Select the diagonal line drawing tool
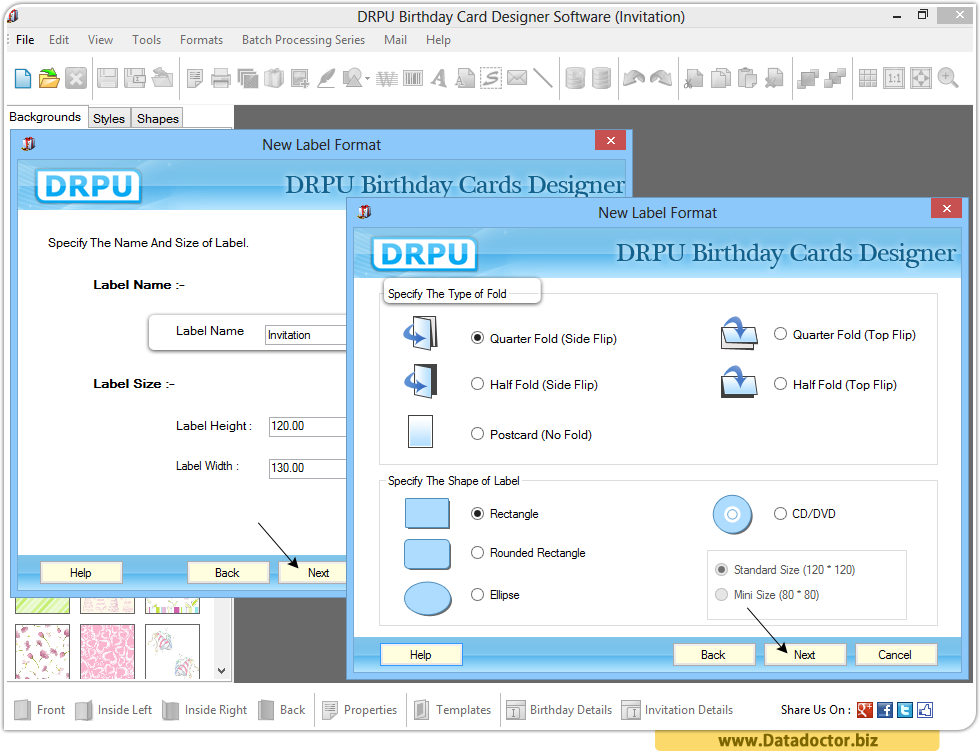The image size is (980, 751). pos(542,79)
